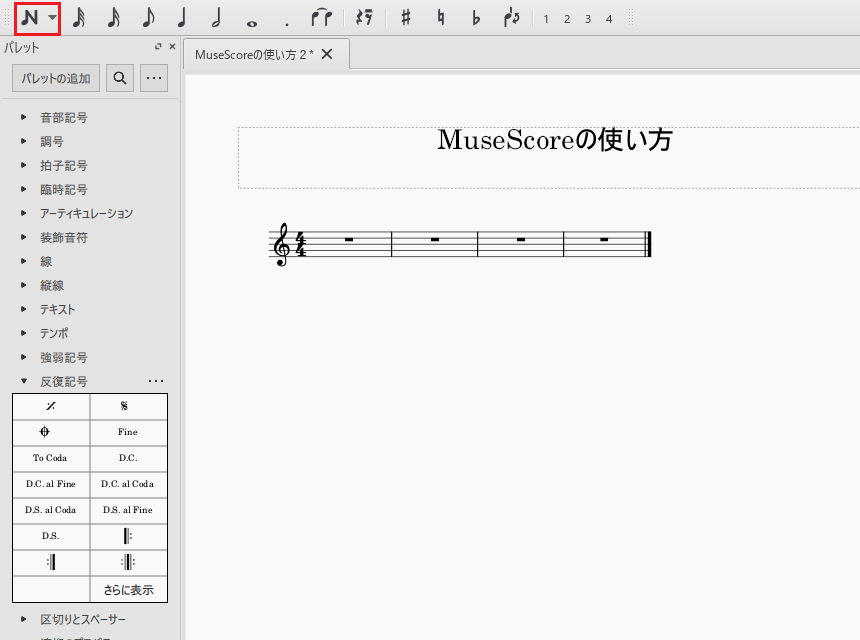
Task: Select the 32nd note duration
Action: tap(79, 18)
